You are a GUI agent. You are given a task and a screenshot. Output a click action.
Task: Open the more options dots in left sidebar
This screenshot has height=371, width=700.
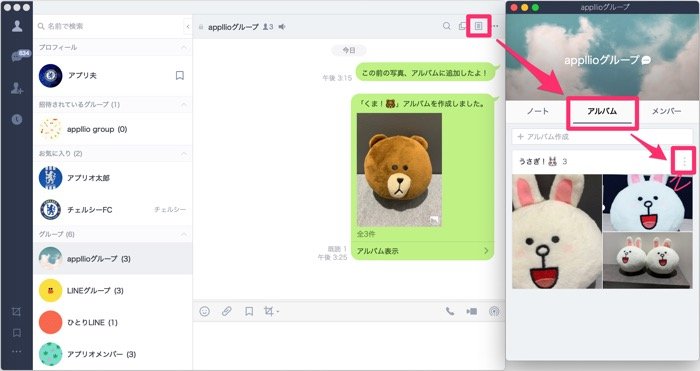click(x=17, y=351)
